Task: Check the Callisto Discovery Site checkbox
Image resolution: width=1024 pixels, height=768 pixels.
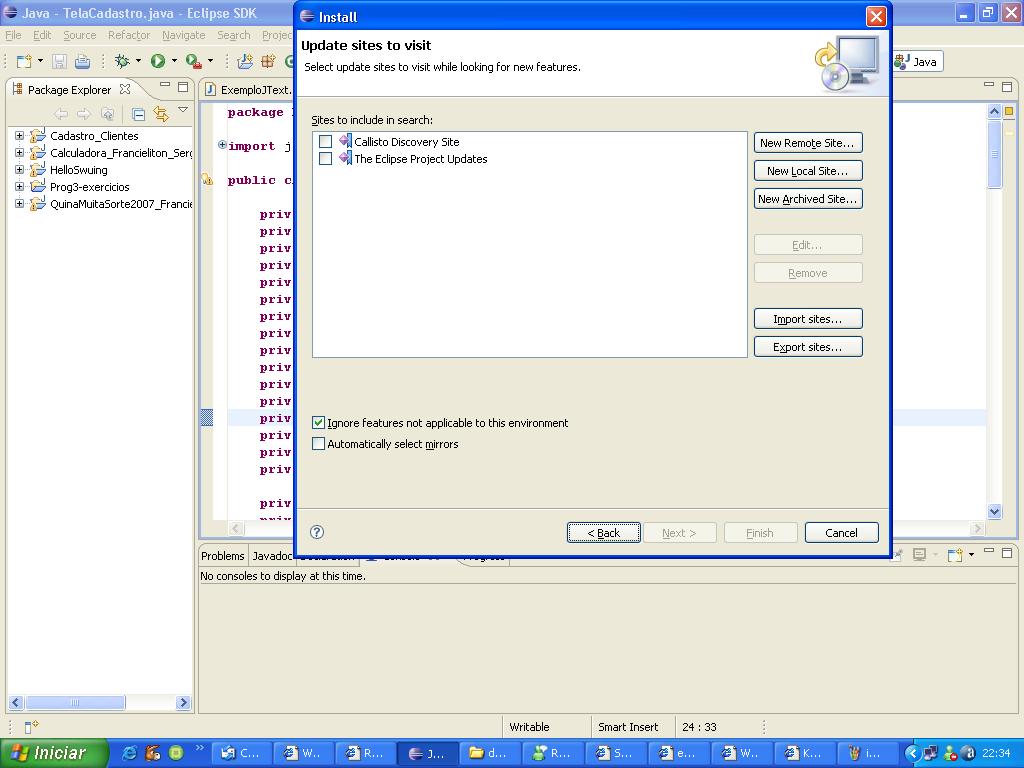Action: click(325, 141)
